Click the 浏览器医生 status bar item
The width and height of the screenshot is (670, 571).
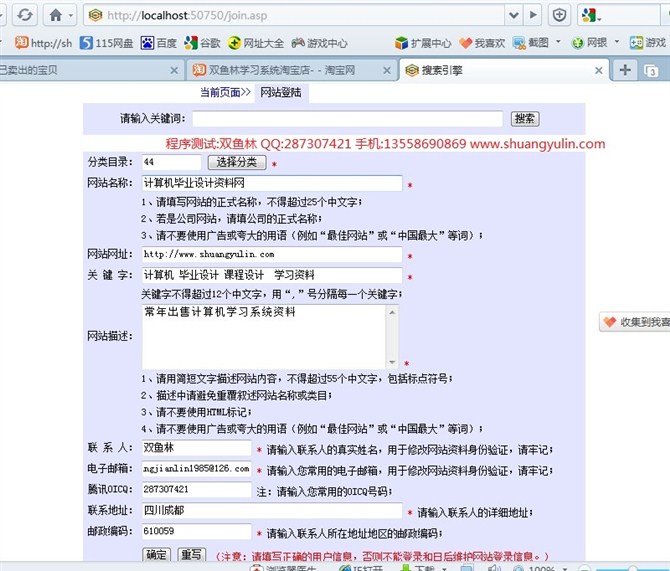click(x=284, y=568)
